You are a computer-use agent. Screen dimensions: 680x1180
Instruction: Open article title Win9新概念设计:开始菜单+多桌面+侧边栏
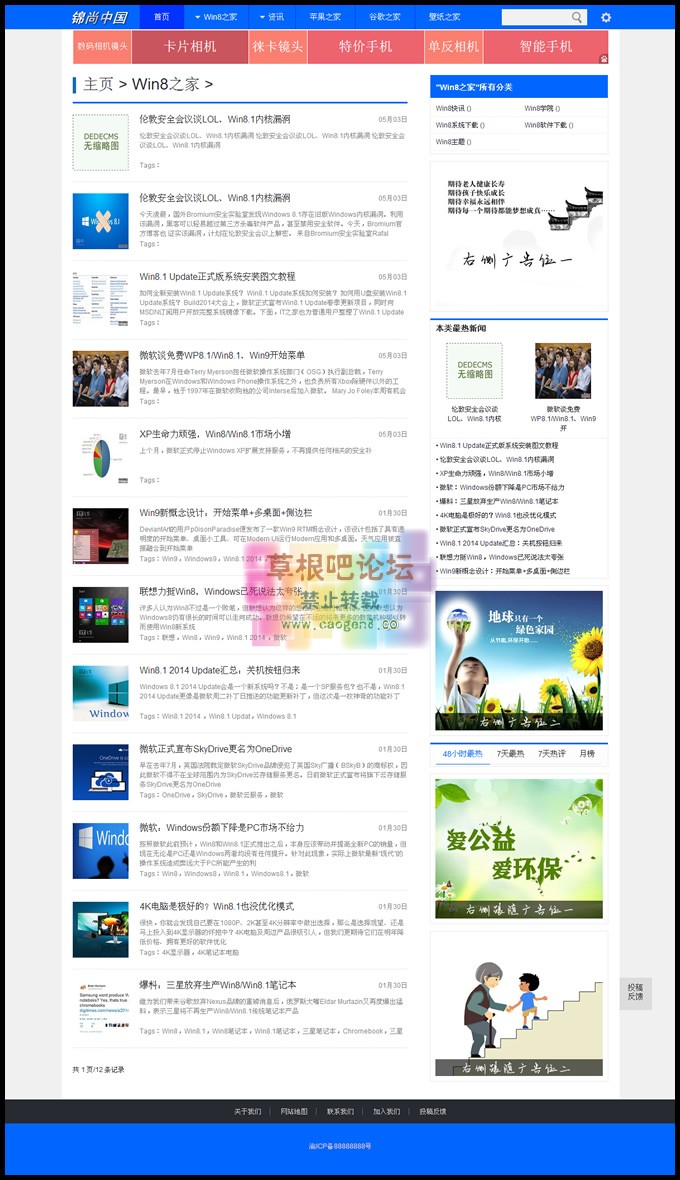226,512
